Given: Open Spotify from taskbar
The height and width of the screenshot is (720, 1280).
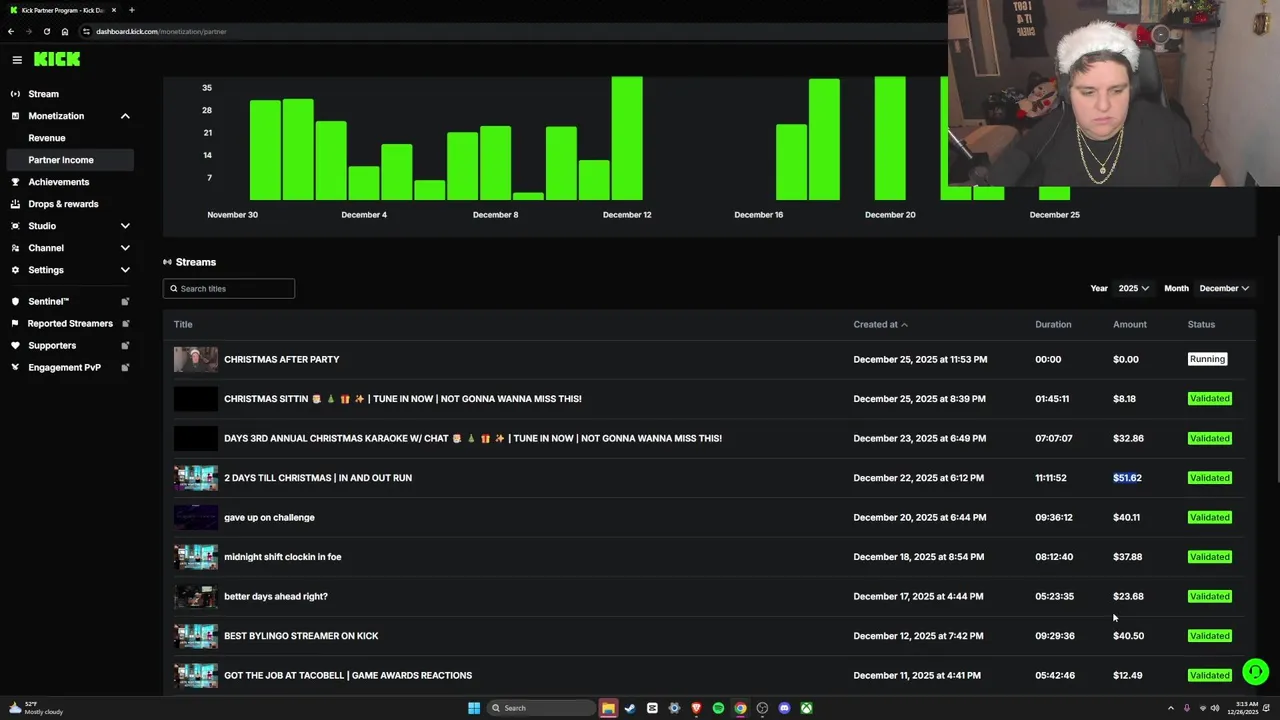Looking at the screenshot, I should pyautogui.click(x=718, y=708).
